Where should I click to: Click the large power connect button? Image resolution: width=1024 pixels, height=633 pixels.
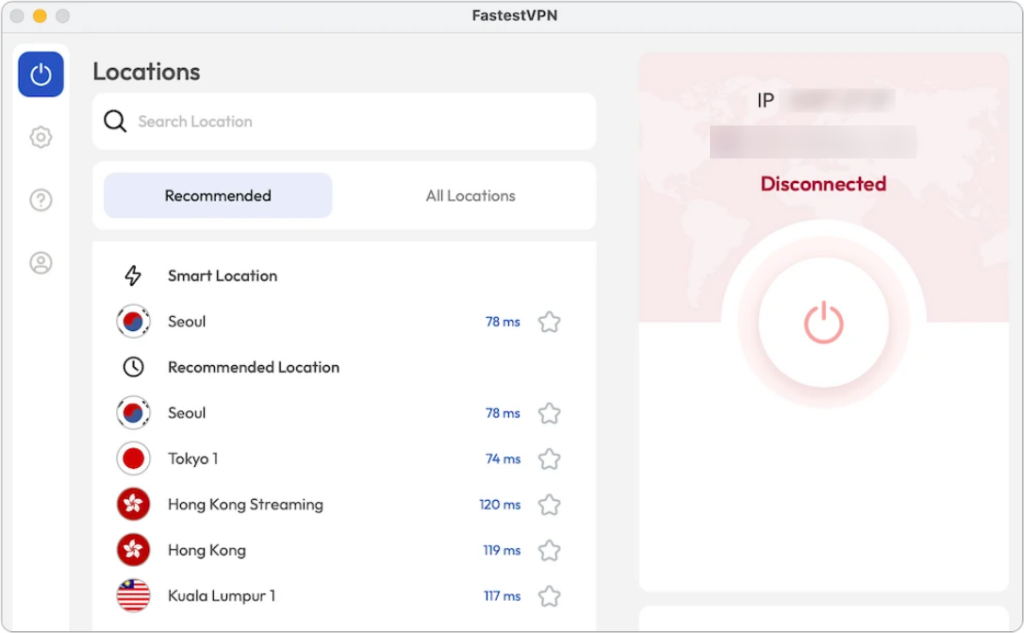tap(823, 323)
